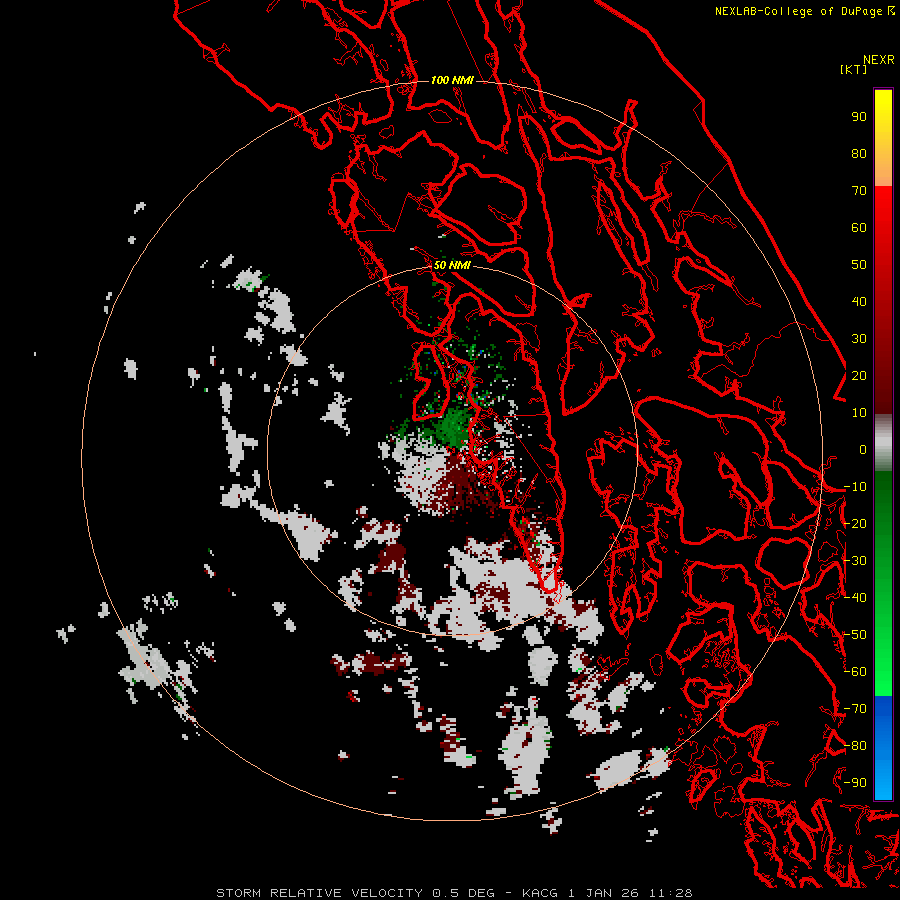Viewport: 900px width, 900px height.
Task: Click the blue bottom segment of color bar
Action: (883, 748)
